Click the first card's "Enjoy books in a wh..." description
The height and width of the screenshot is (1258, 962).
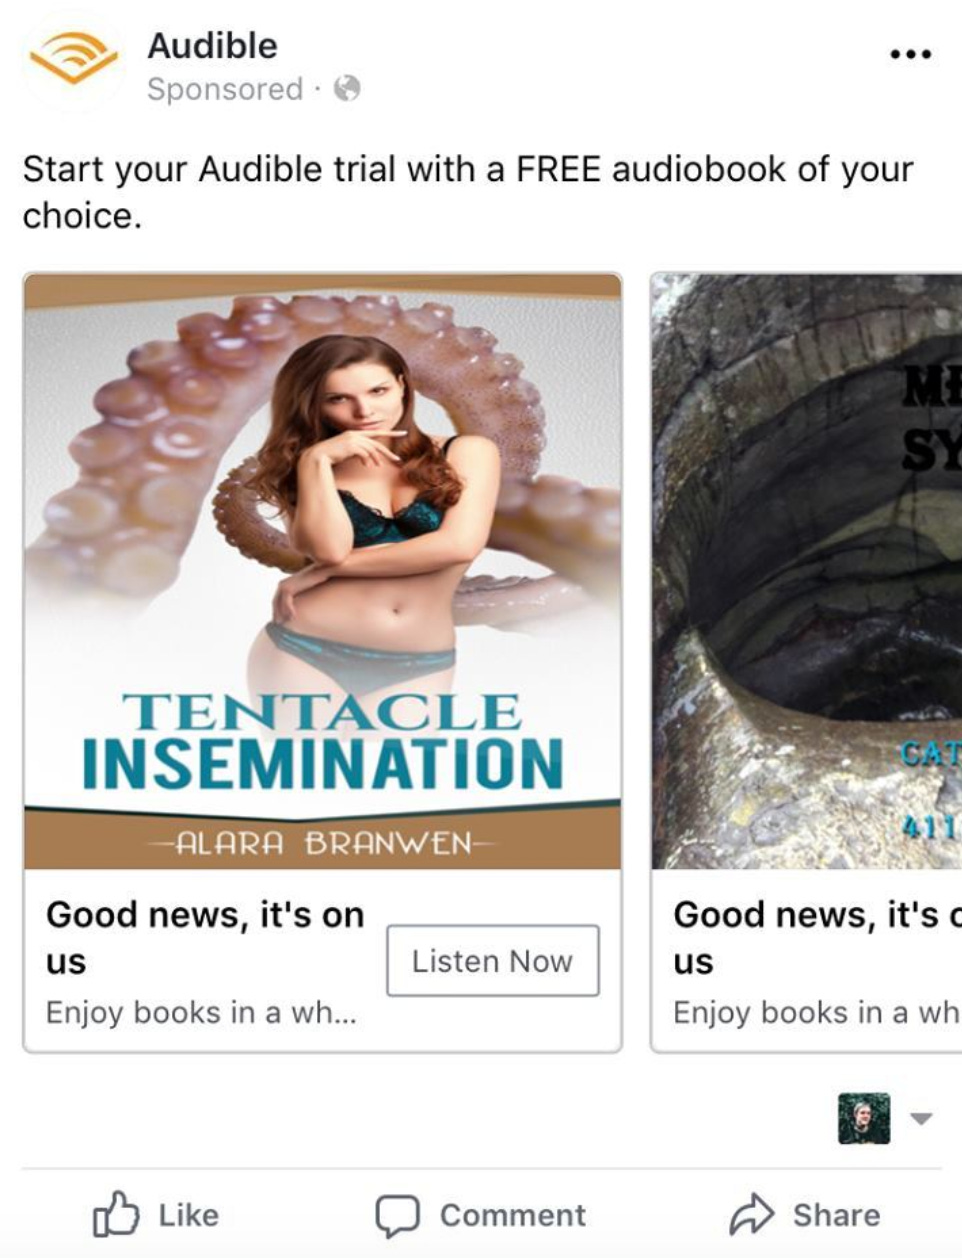click(x=201, y=1012)
